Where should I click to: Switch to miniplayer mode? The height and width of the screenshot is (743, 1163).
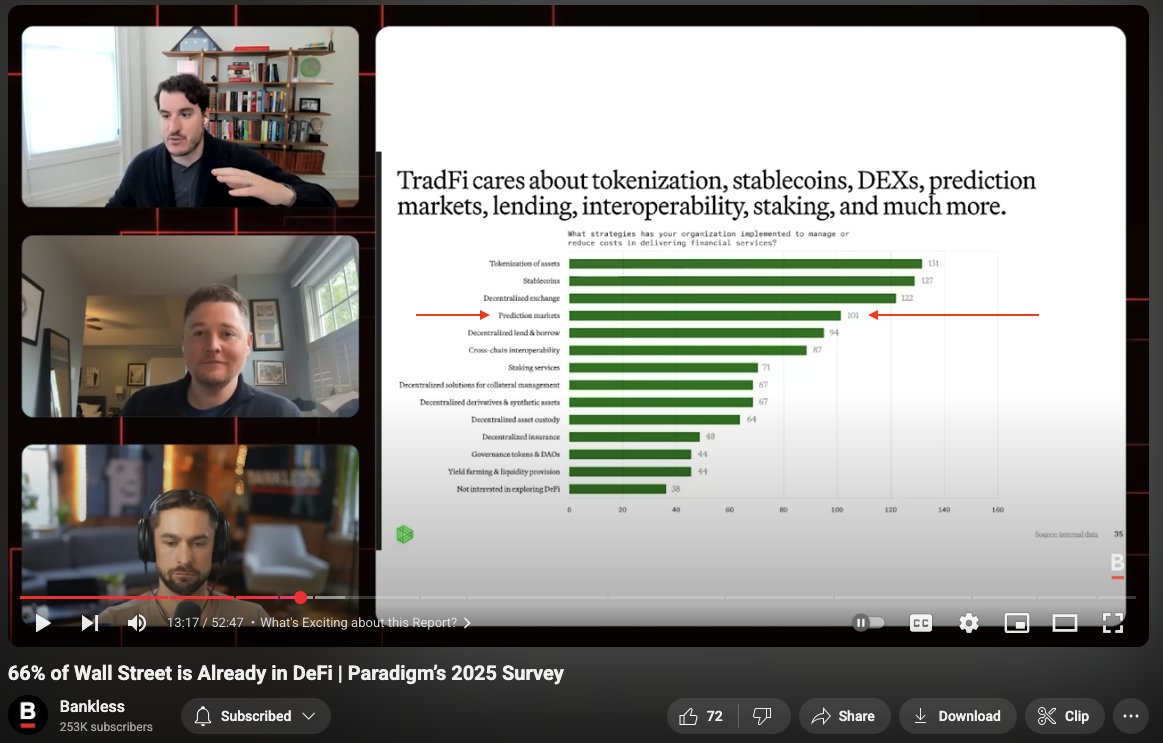click(x=1016, y=622)
